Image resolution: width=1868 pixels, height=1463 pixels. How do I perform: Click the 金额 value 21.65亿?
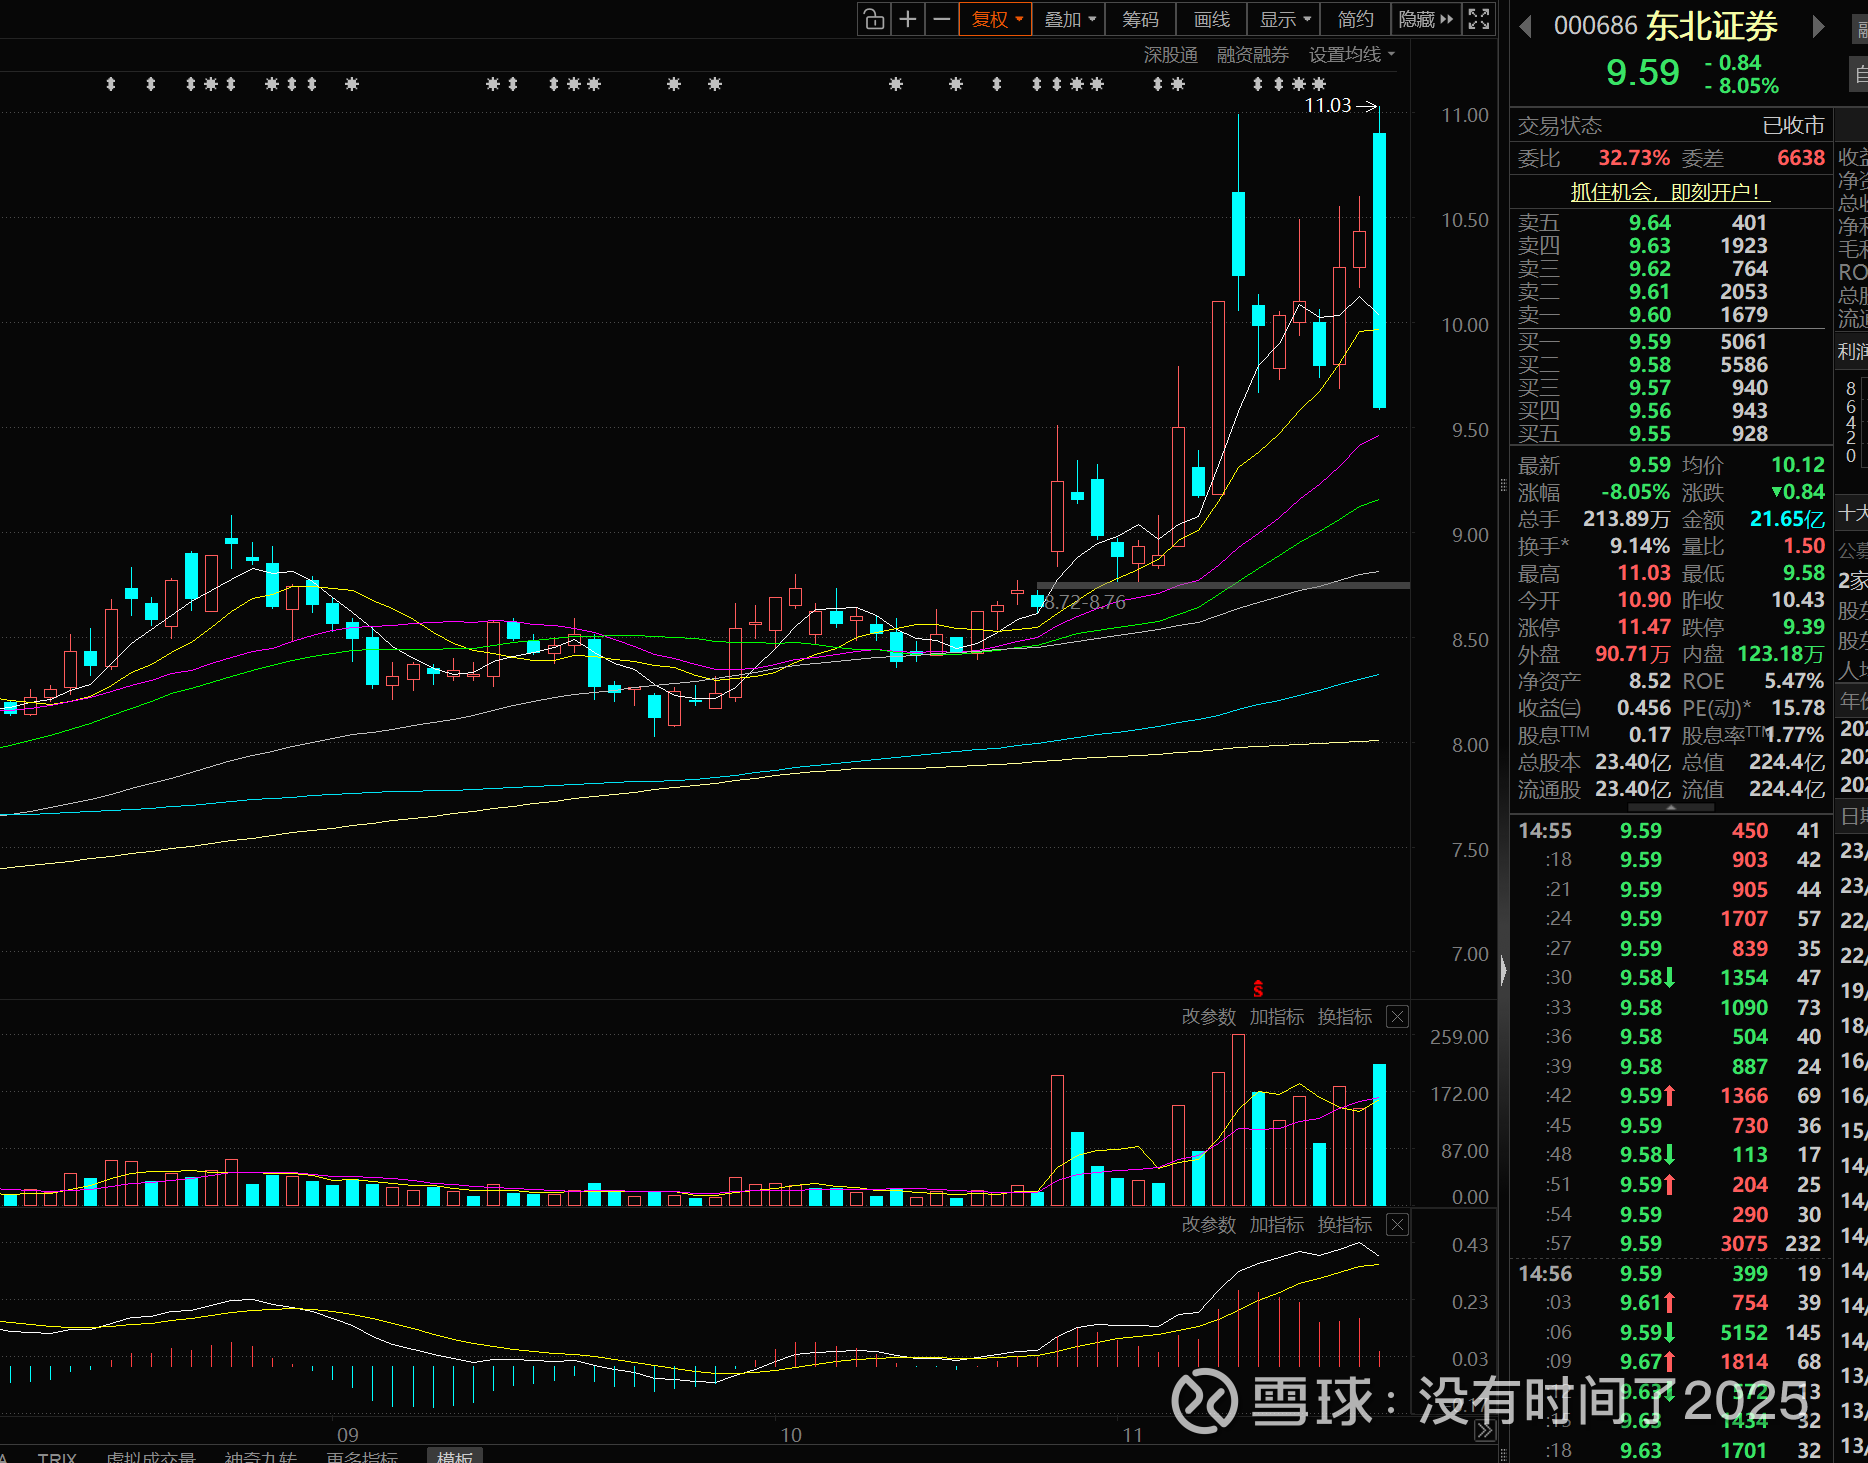click(1787, 519)
